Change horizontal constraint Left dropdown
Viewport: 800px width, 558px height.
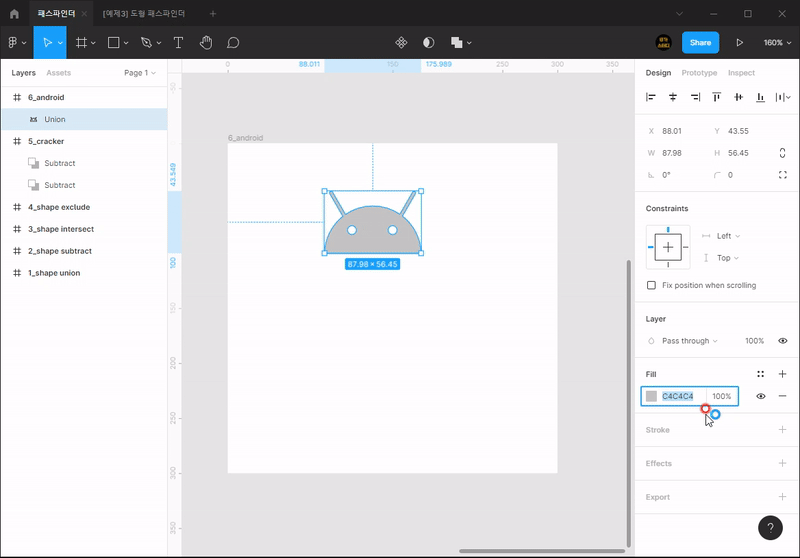click(728, 236)
